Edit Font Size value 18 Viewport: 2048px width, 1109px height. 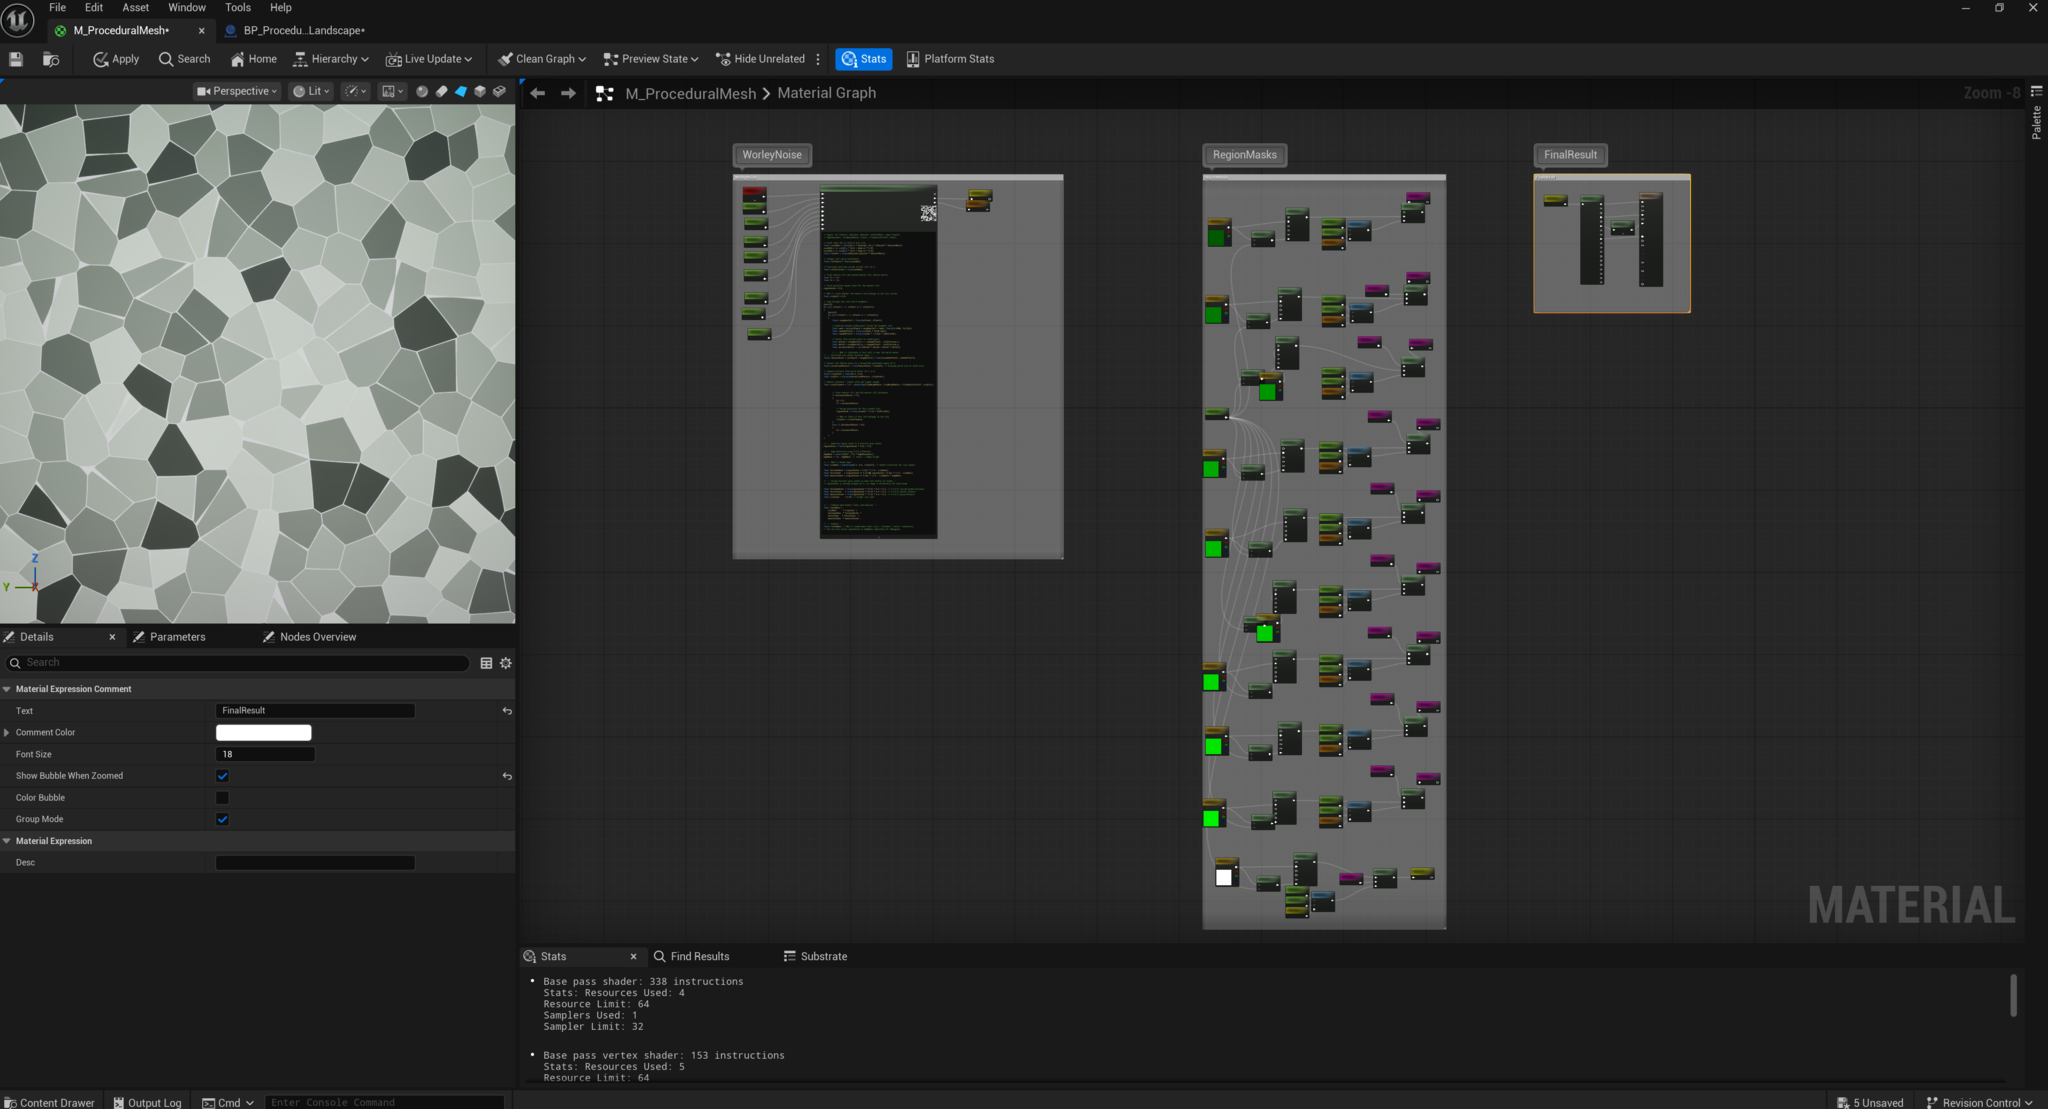coord(265,755)
